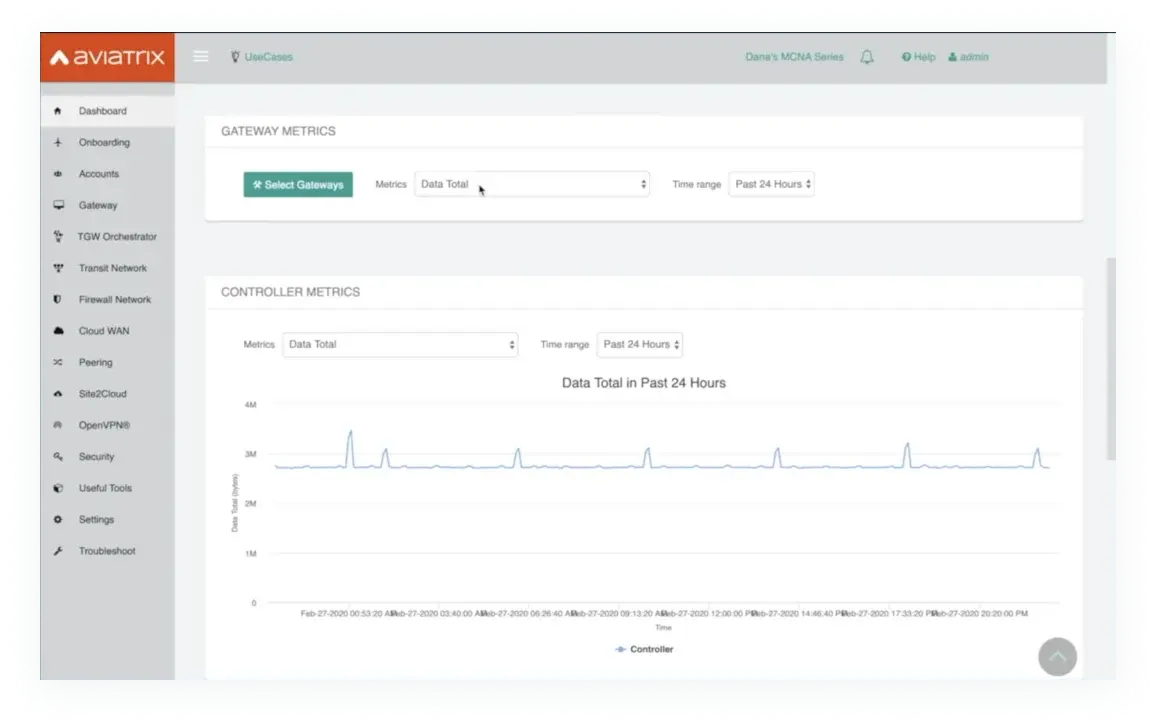1156x728 pixels.
Task: Toggle the hamburger sidebar menu icon
Action: (x=201, y=56)
